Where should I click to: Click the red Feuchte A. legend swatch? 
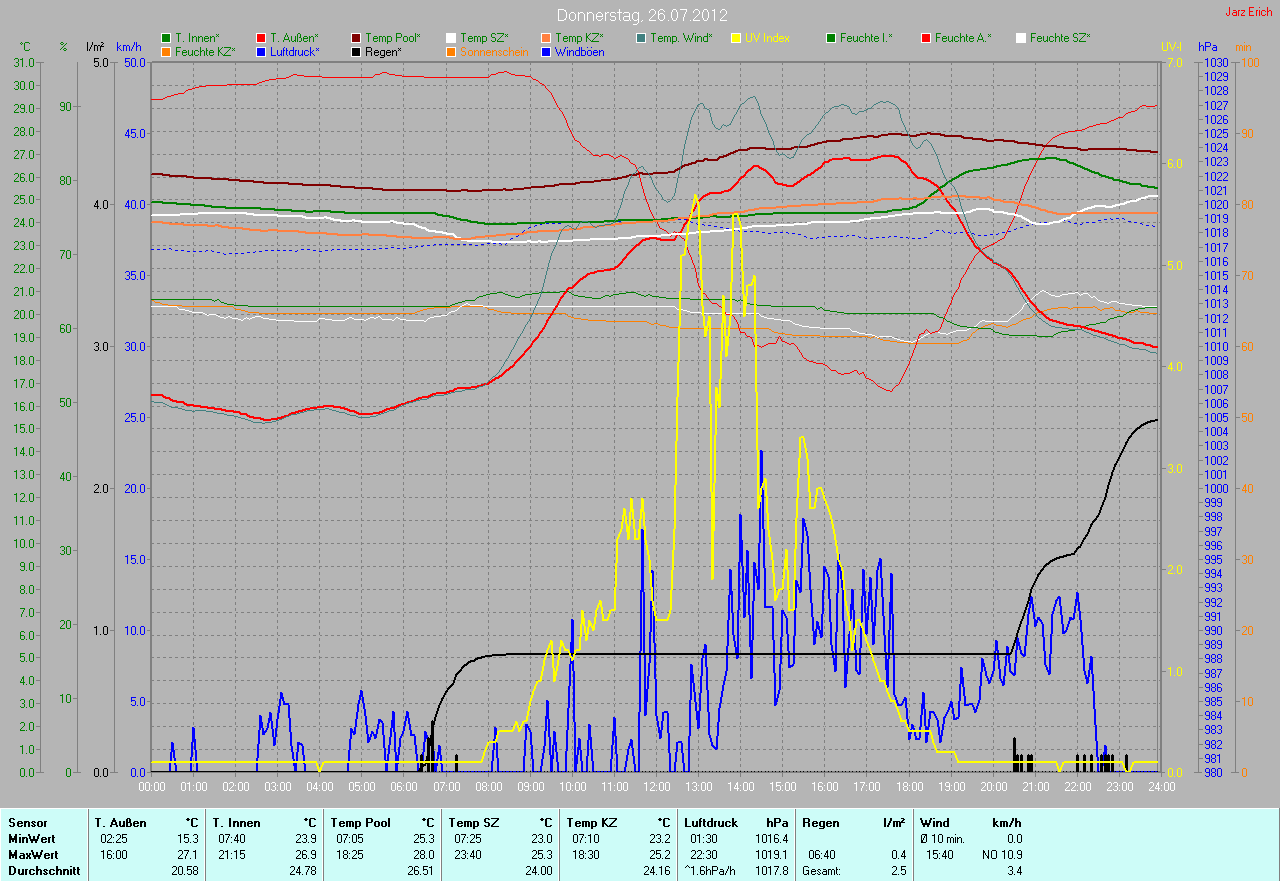(926, 38)
